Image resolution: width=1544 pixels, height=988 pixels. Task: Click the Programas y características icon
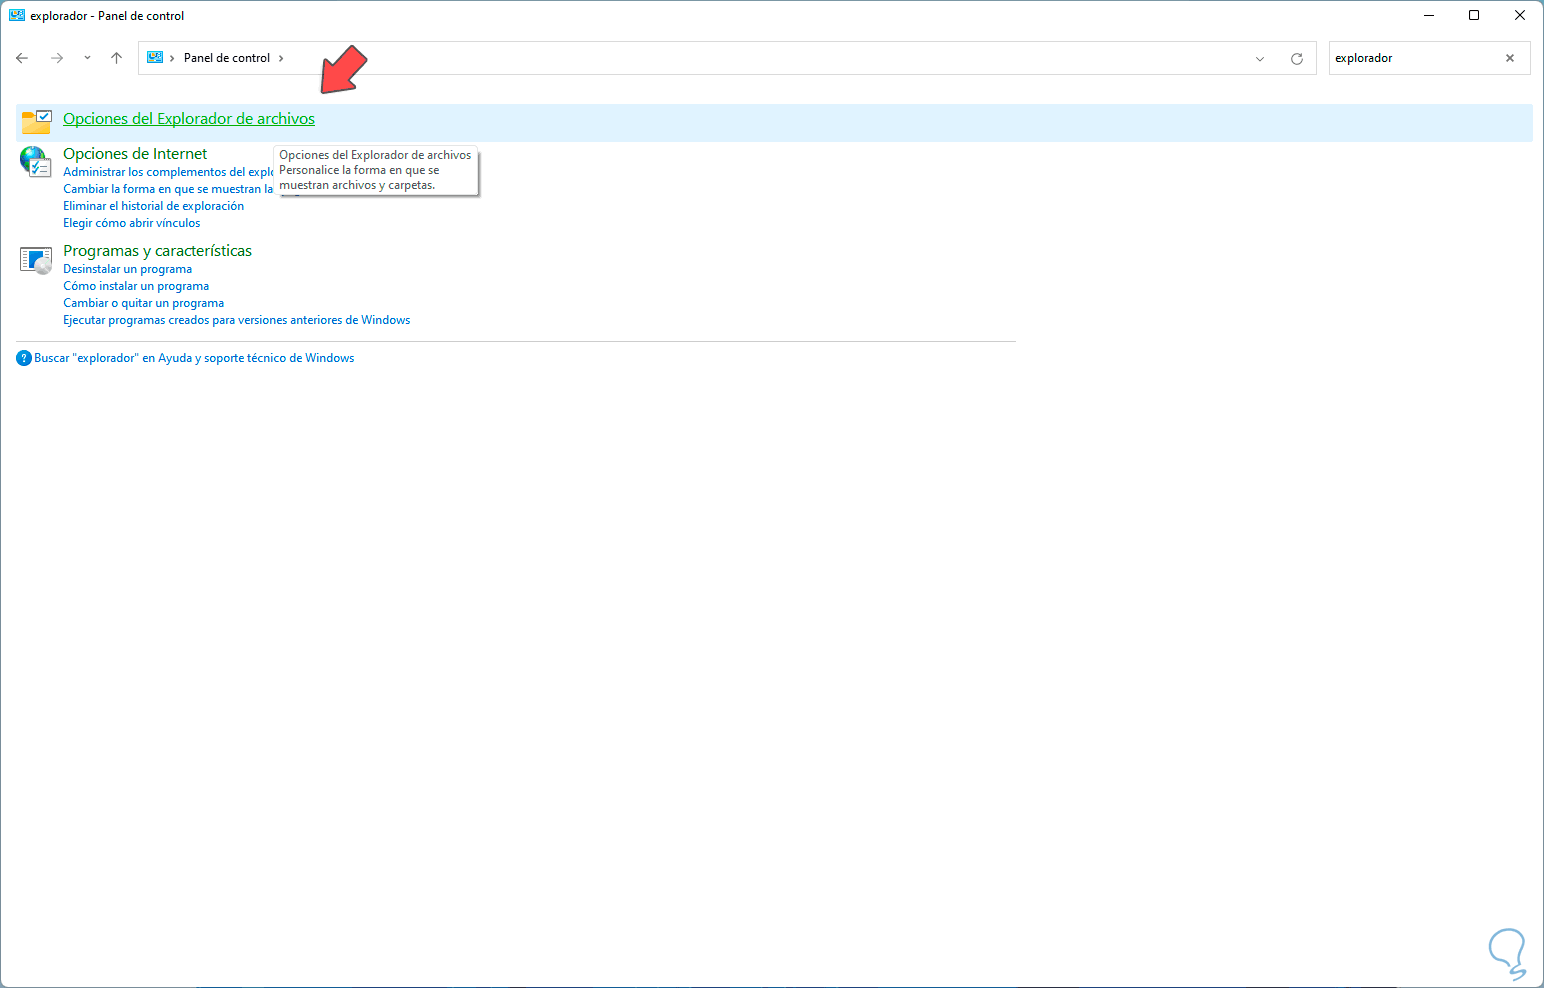35,260
